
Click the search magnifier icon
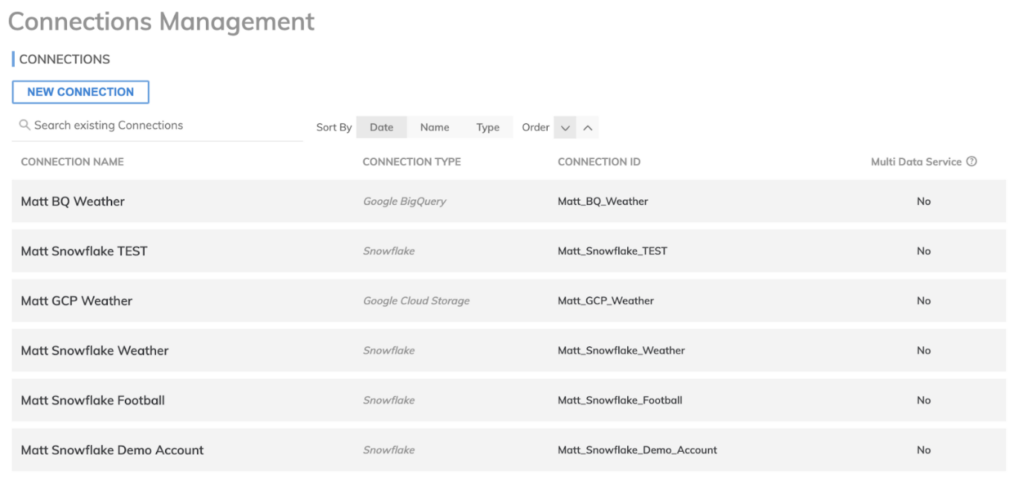pos(25,126)
